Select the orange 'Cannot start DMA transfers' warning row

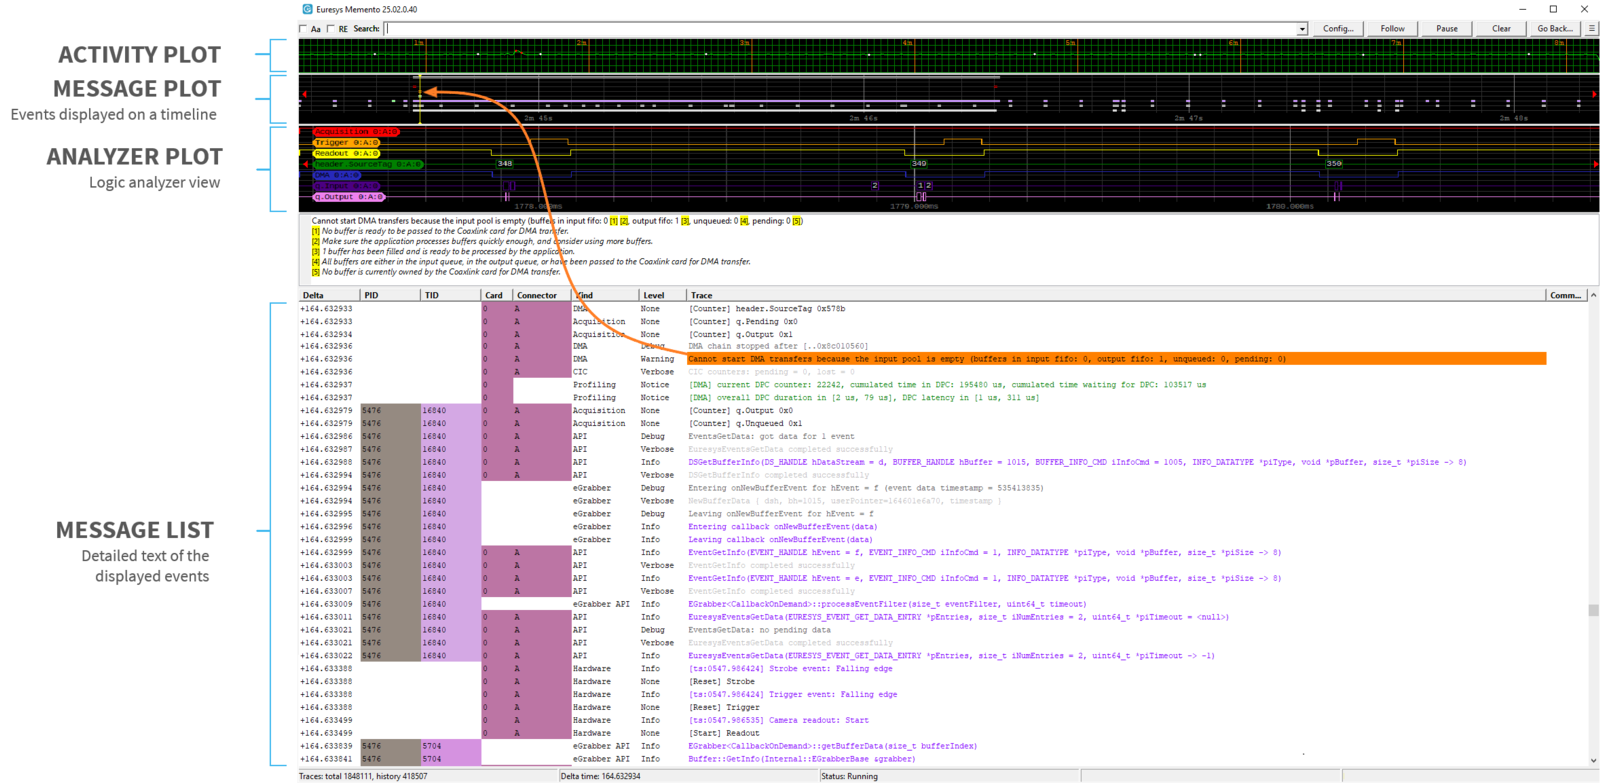pos(1116,359)
